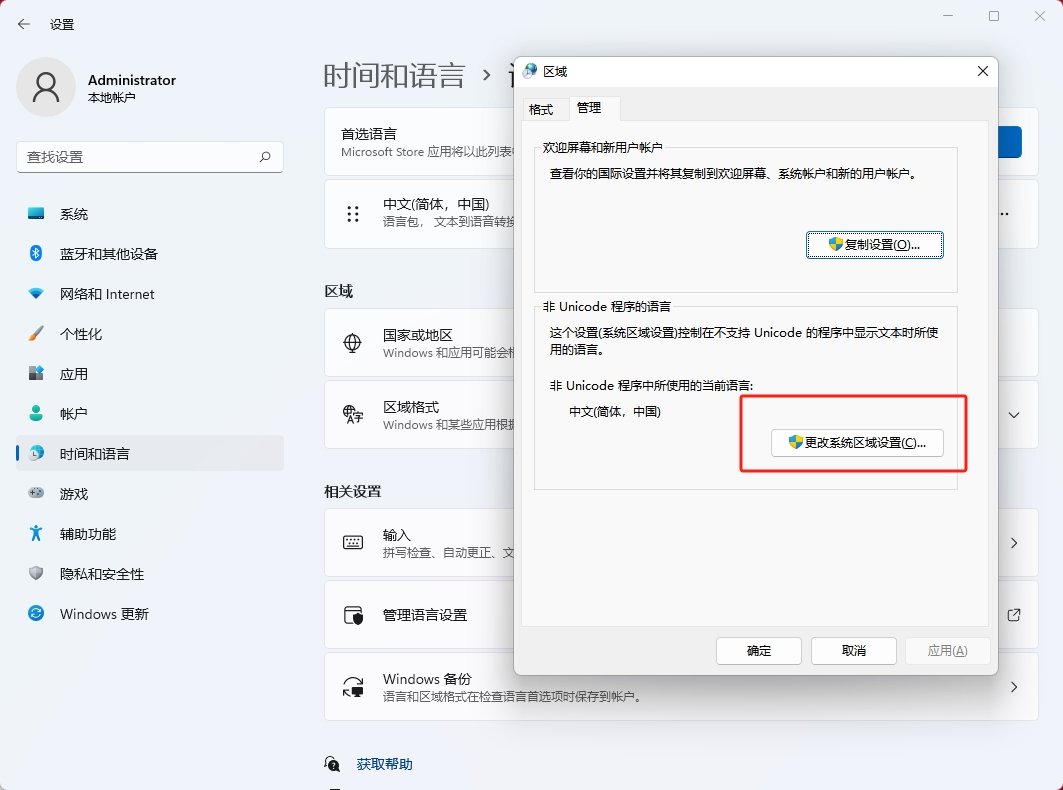Click the keyboard icon beside 输入
The height and width of the screenshot is (790, 1063).
353,542
